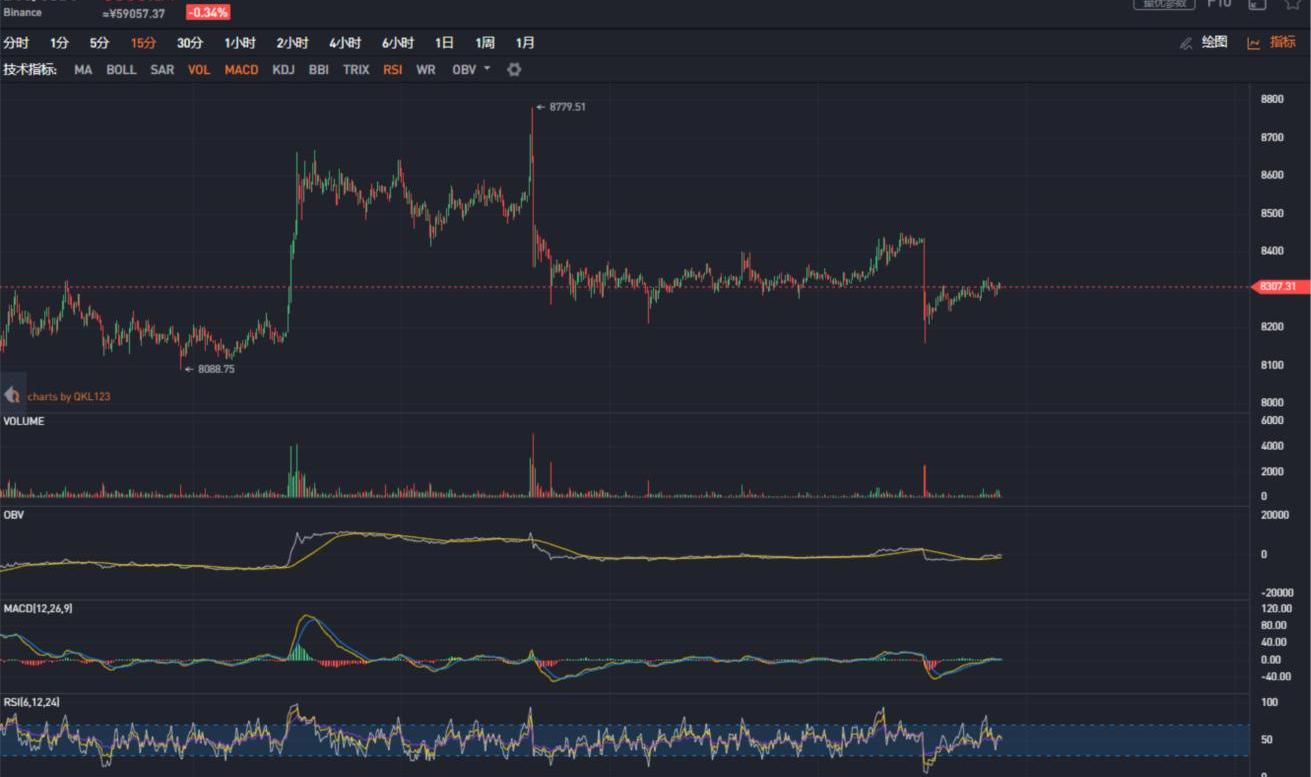Select the 5分 timeframe tab
This screenshot has height=777, width=1311.
coord(99,43)
